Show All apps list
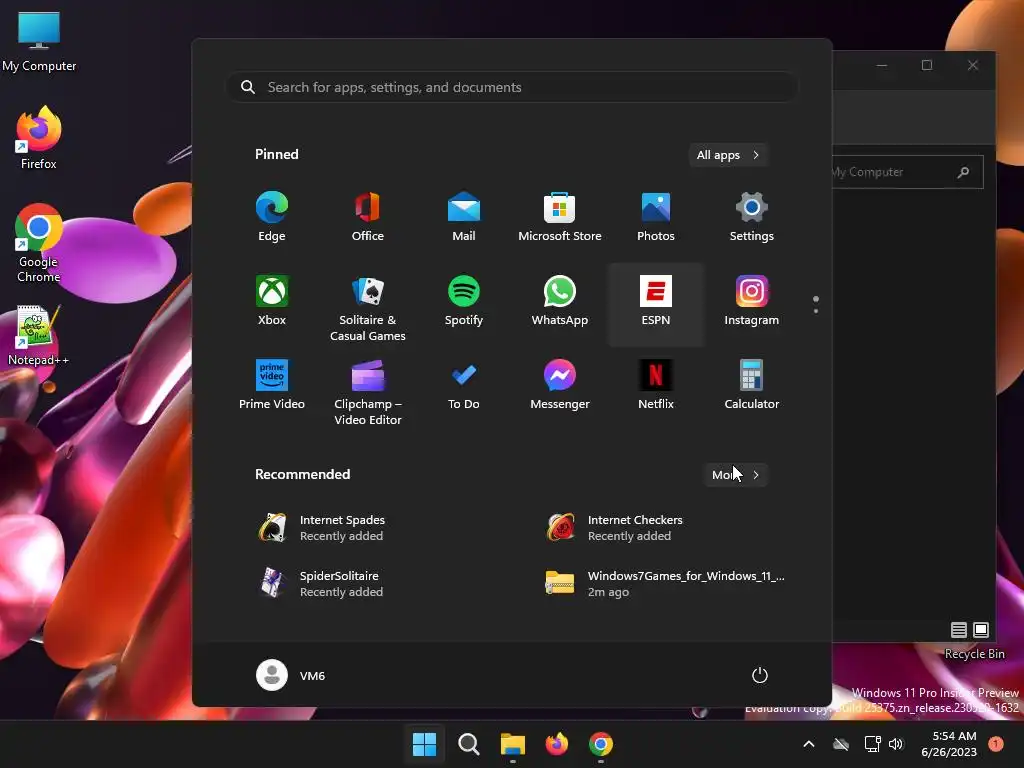 pyautogui.click(x=728, y=155)
